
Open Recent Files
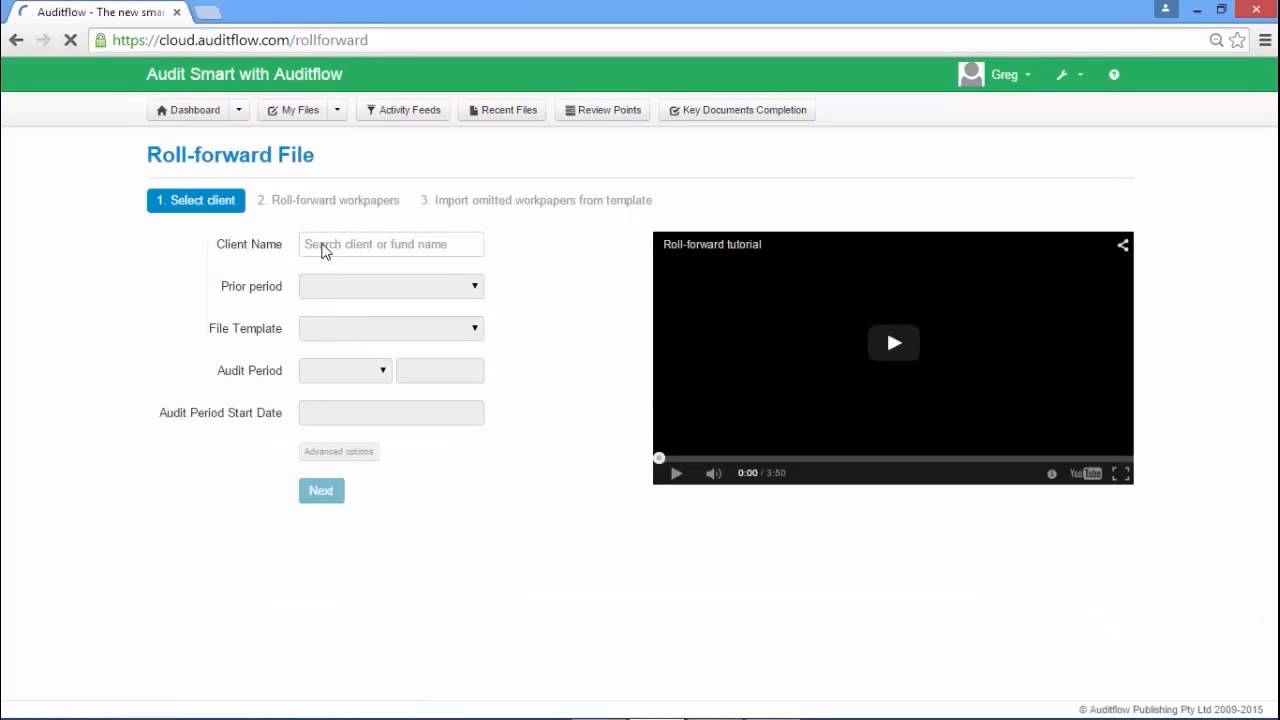click(503, 110)
